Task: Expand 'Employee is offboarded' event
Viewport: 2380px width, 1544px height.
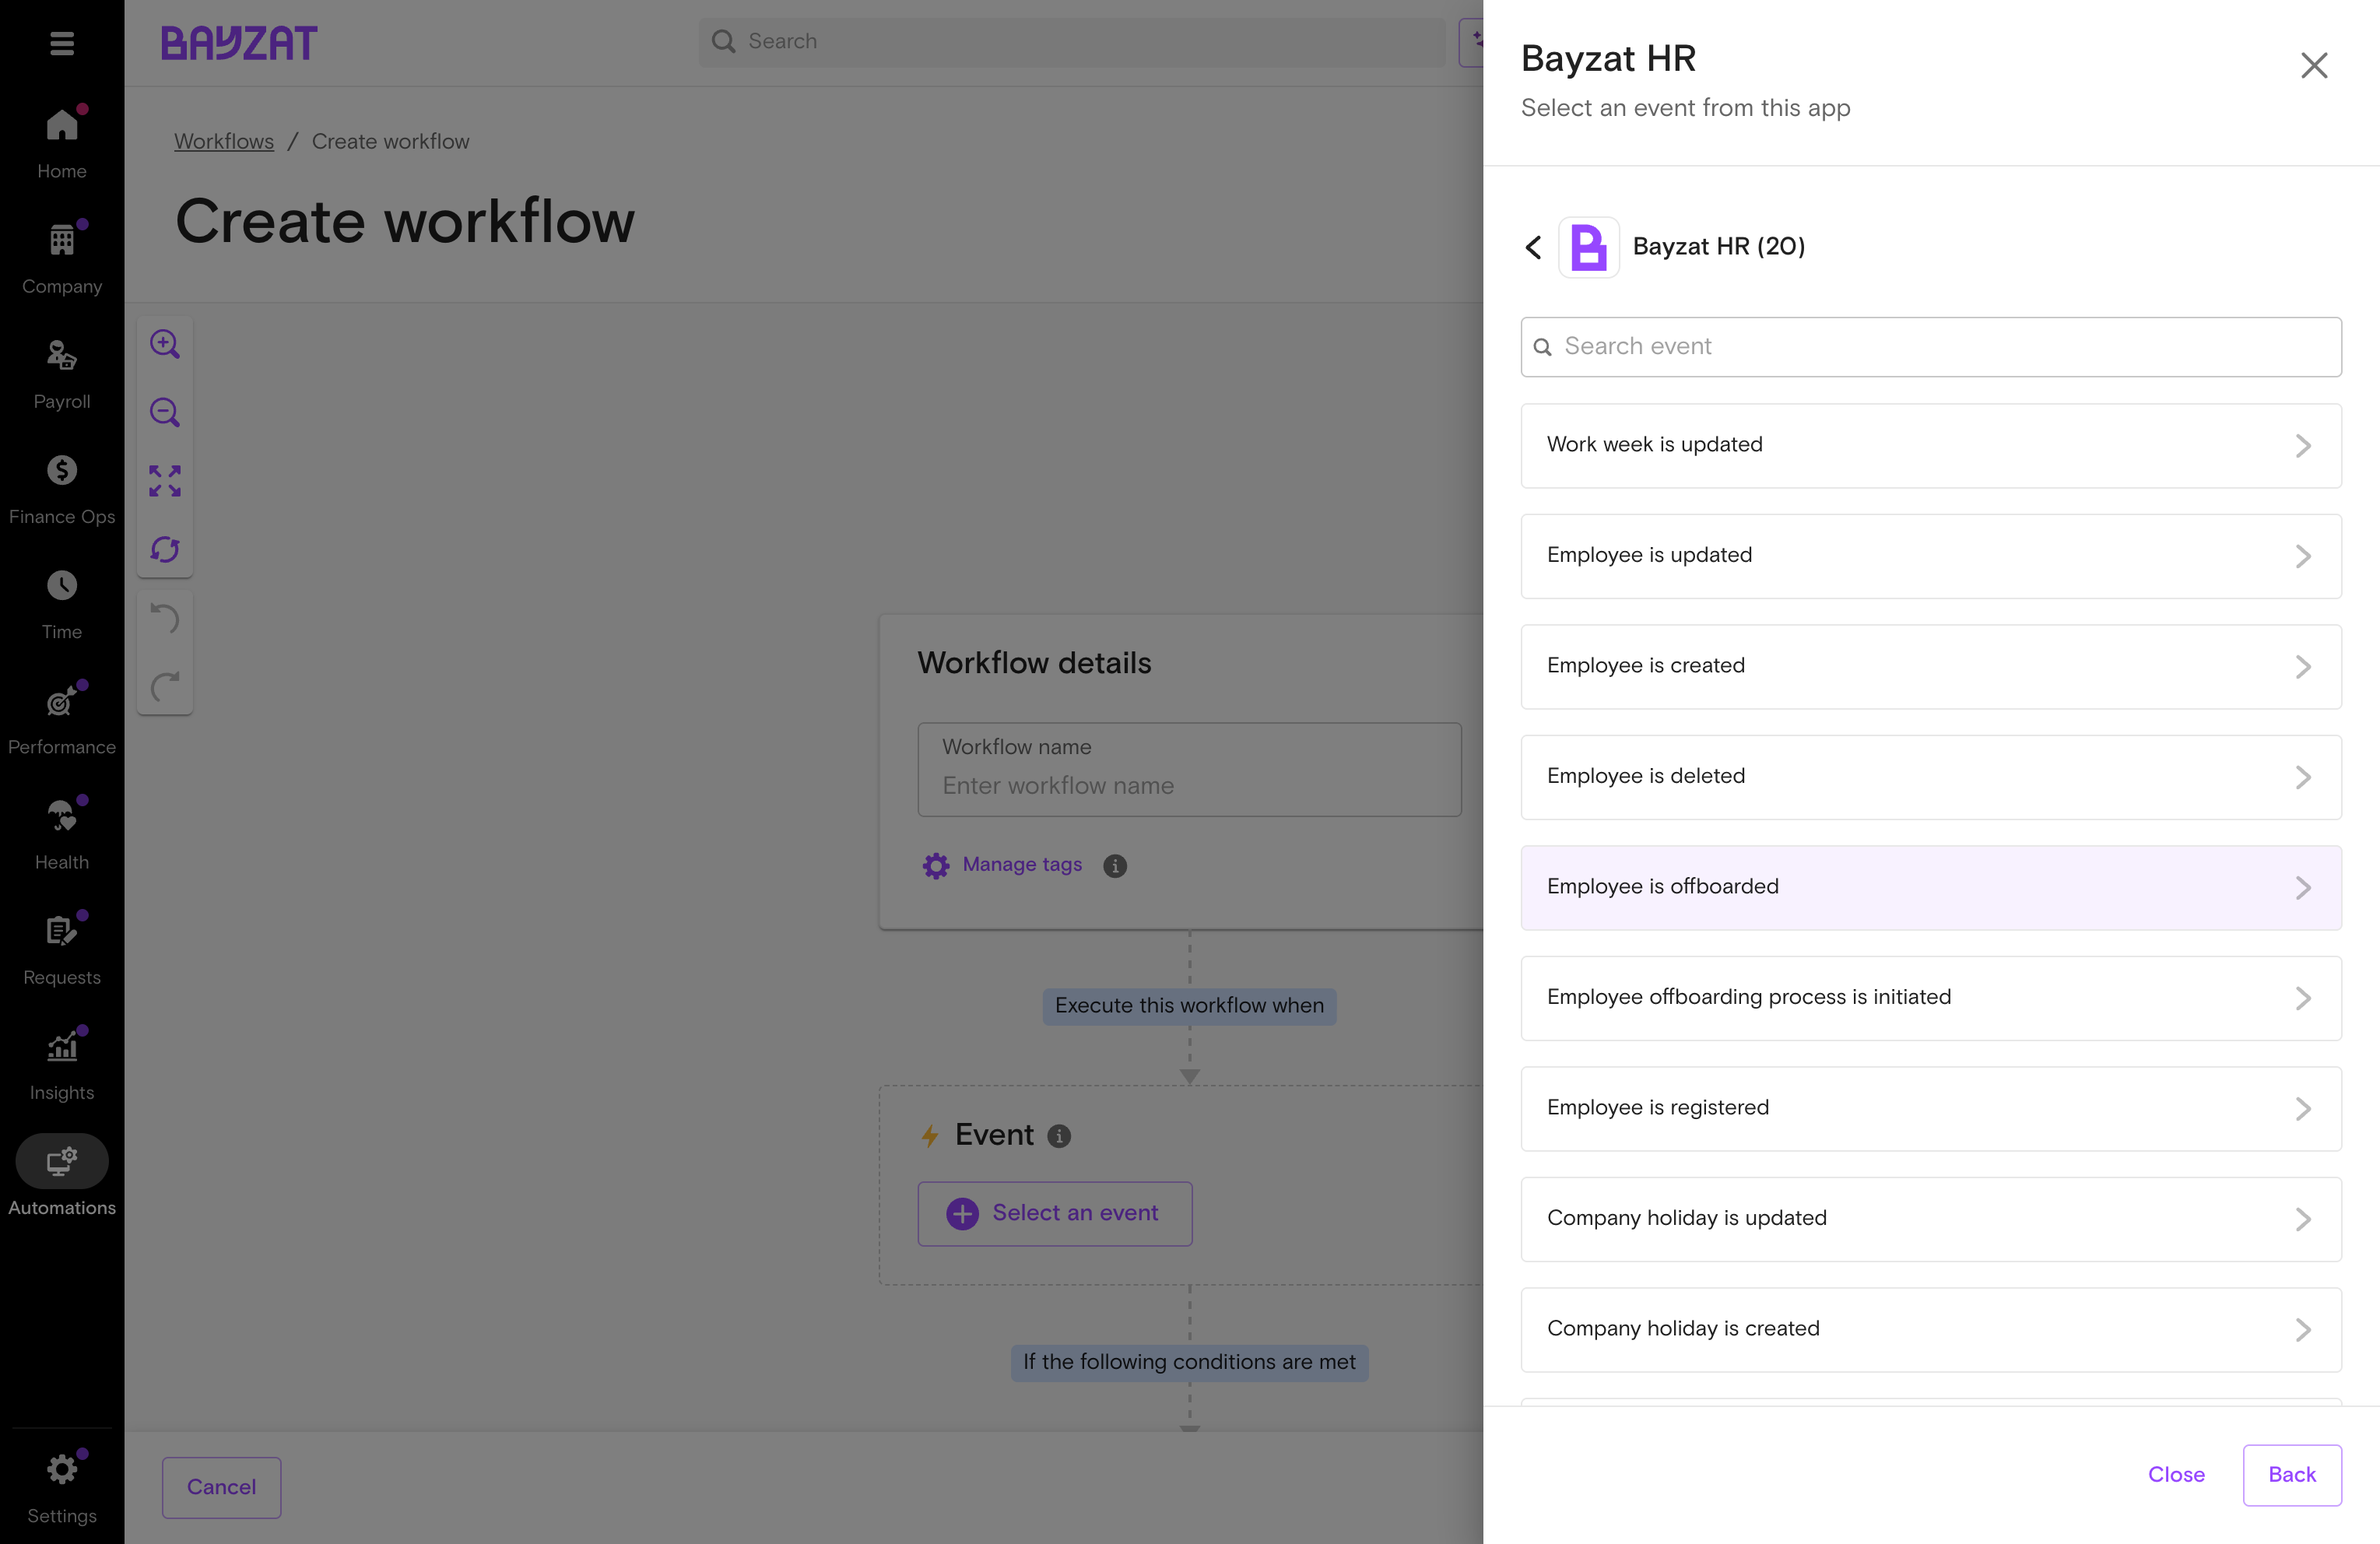Action: click(1931, 887)
